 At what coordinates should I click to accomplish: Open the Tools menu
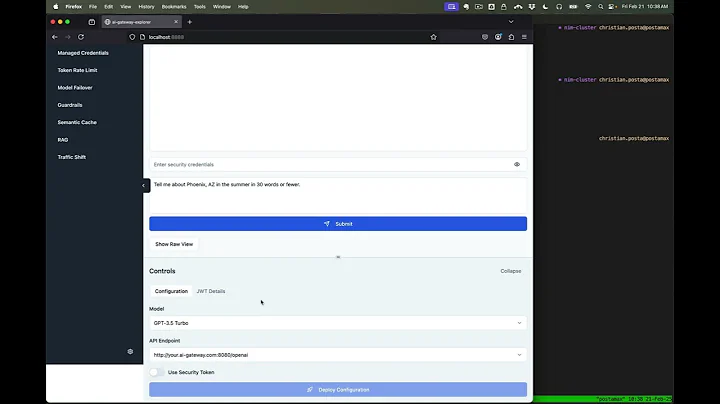coord(200,7)
